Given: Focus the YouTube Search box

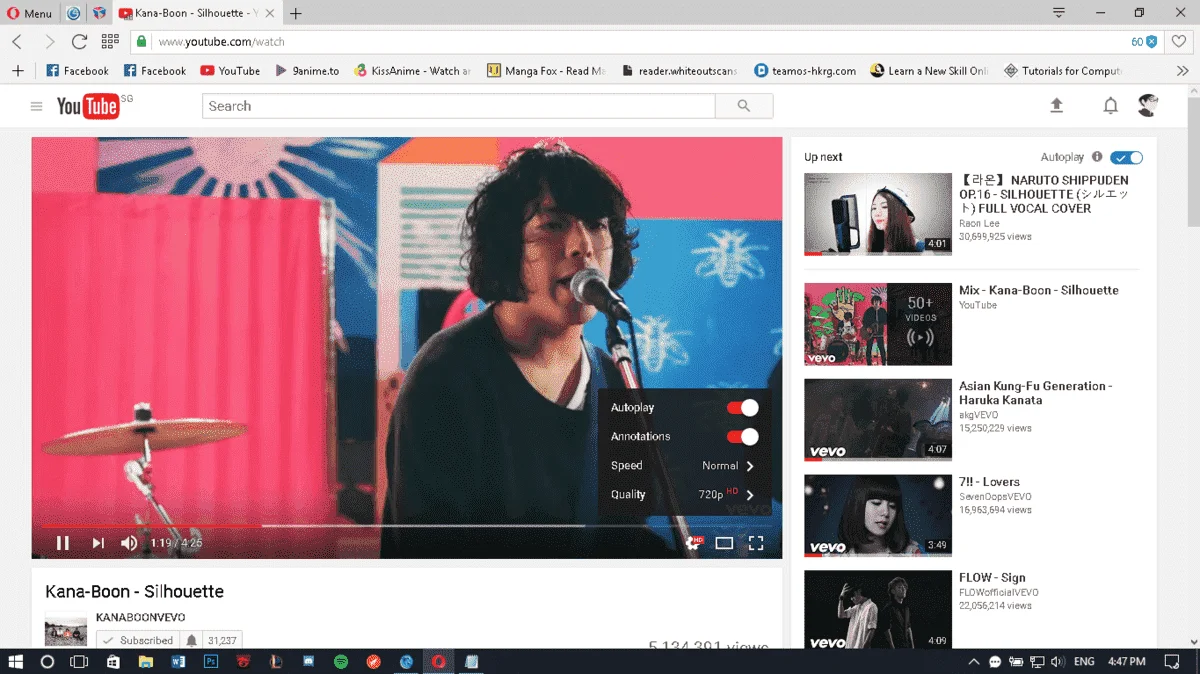Looking at the screenshot, I should 459,106.
